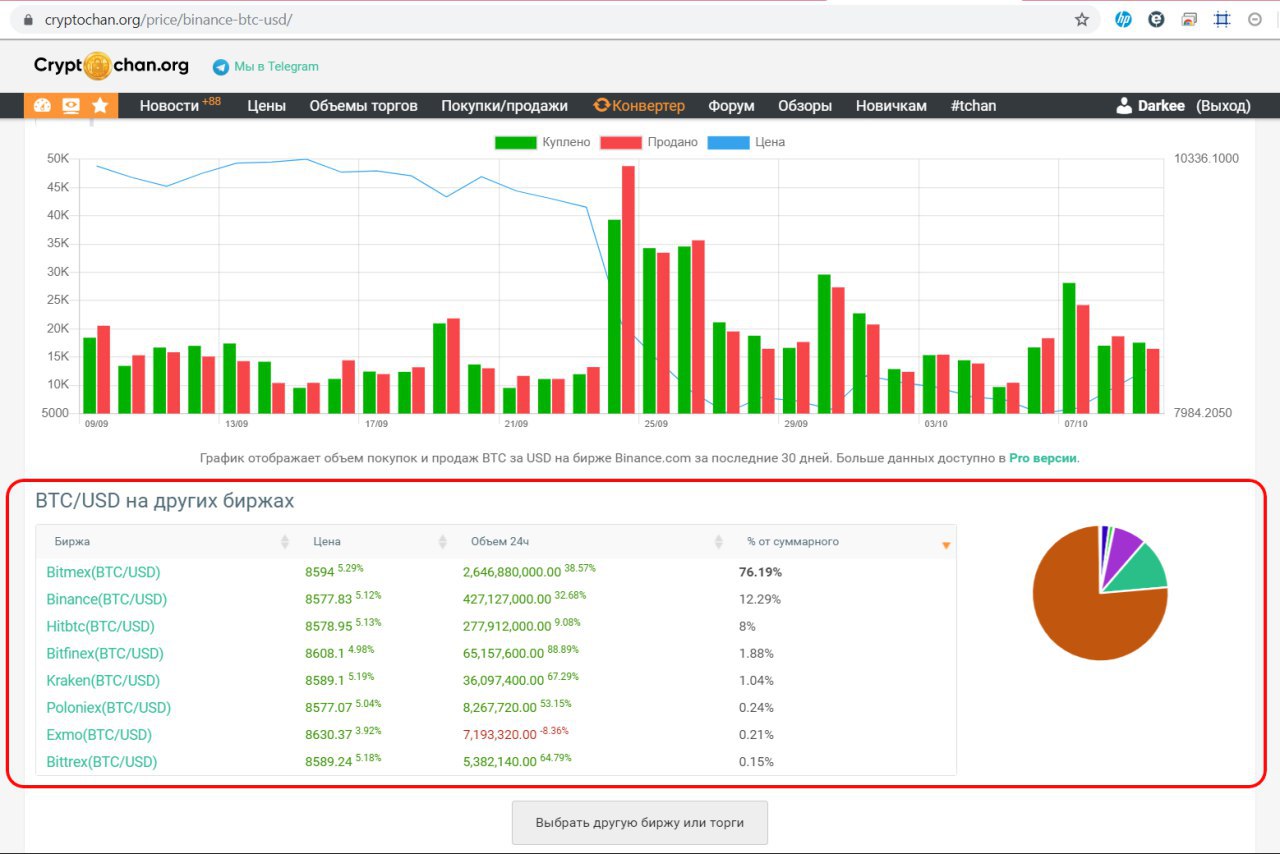The width and height of the screenshot is (1280, 854).
Task: Click the grey circle-minus extension icon
Action: point(1255,19)
